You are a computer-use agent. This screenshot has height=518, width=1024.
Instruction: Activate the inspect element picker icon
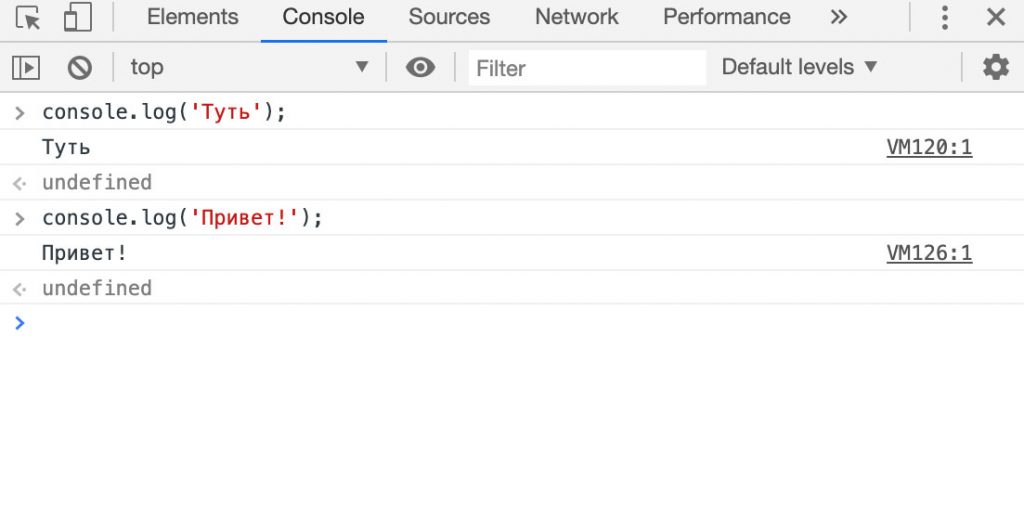(x=28, y=18)
